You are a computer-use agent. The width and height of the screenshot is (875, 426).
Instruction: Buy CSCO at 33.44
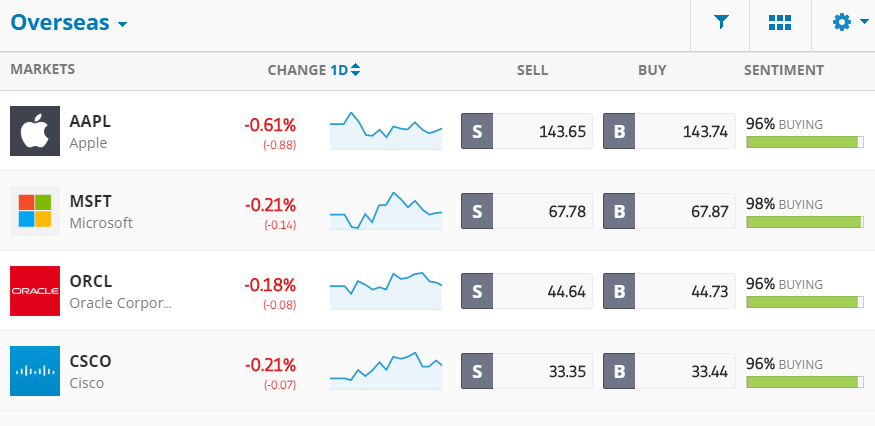tap(669, 371)
